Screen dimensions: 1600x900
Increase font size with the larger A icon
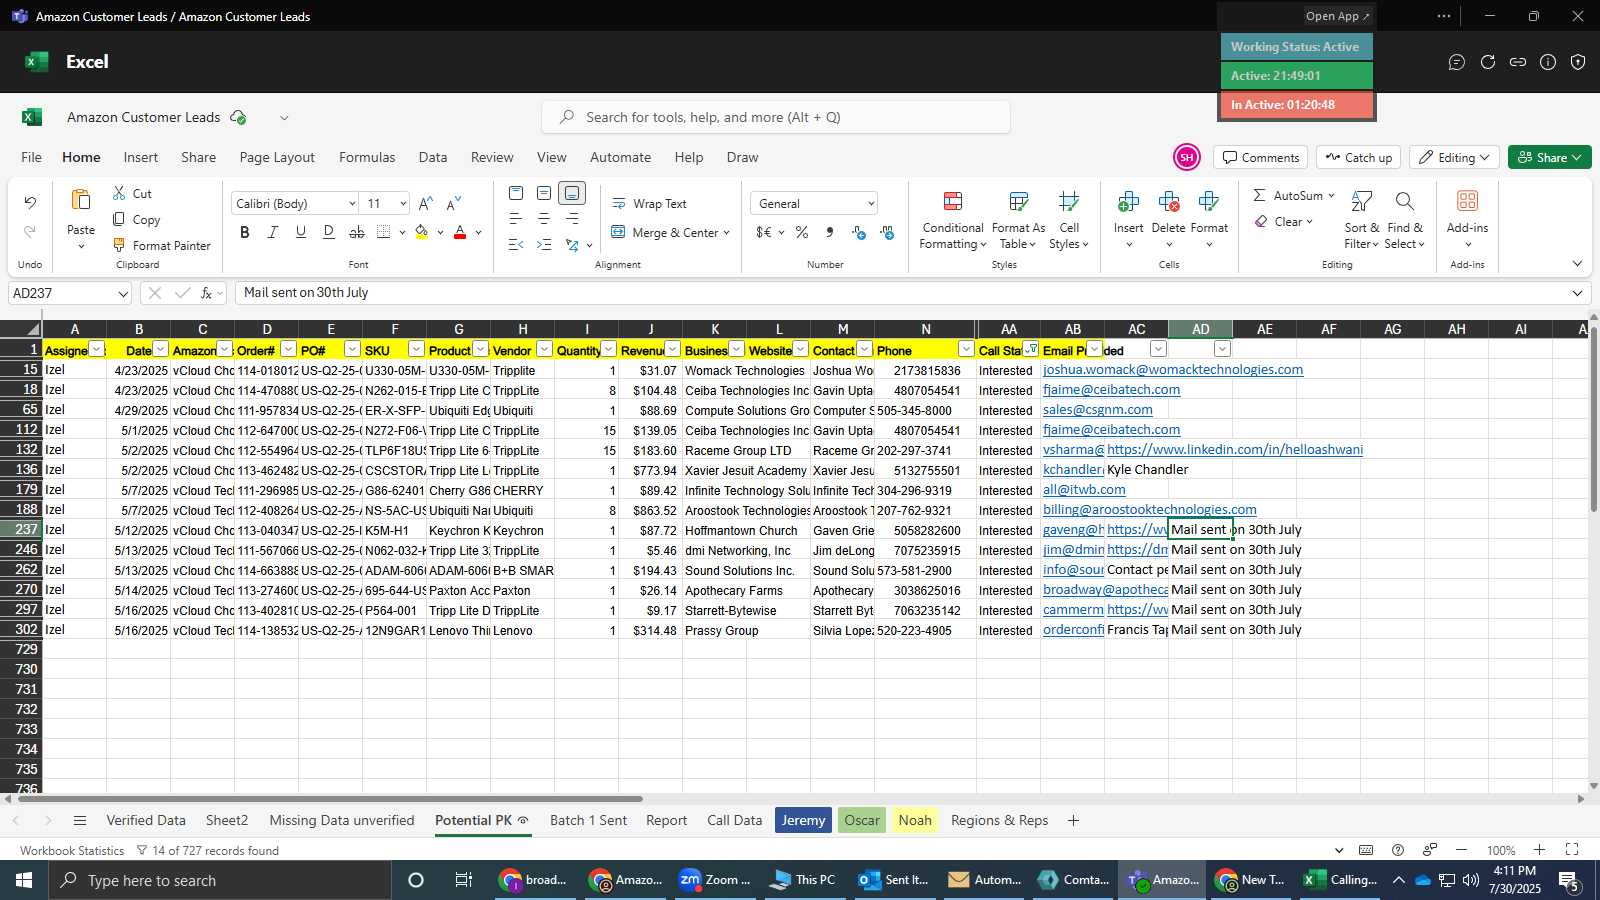426,203
